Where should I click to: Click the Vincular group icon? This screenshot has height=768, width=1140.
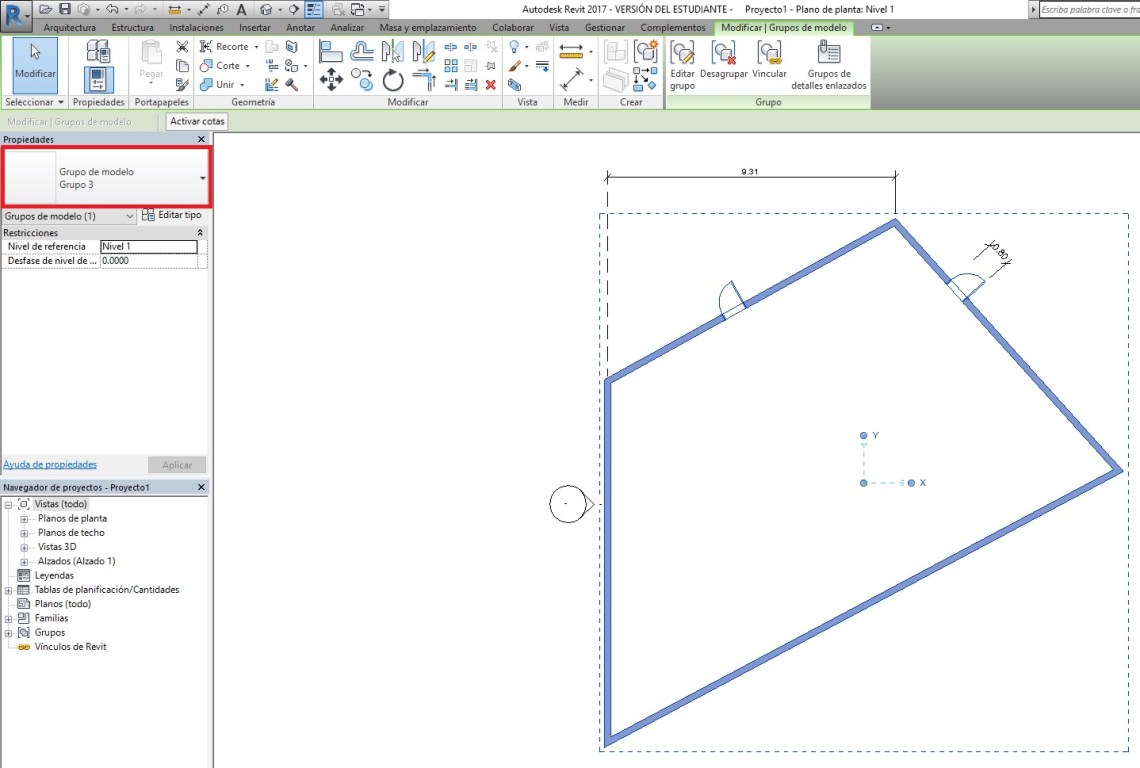(769, 66)
